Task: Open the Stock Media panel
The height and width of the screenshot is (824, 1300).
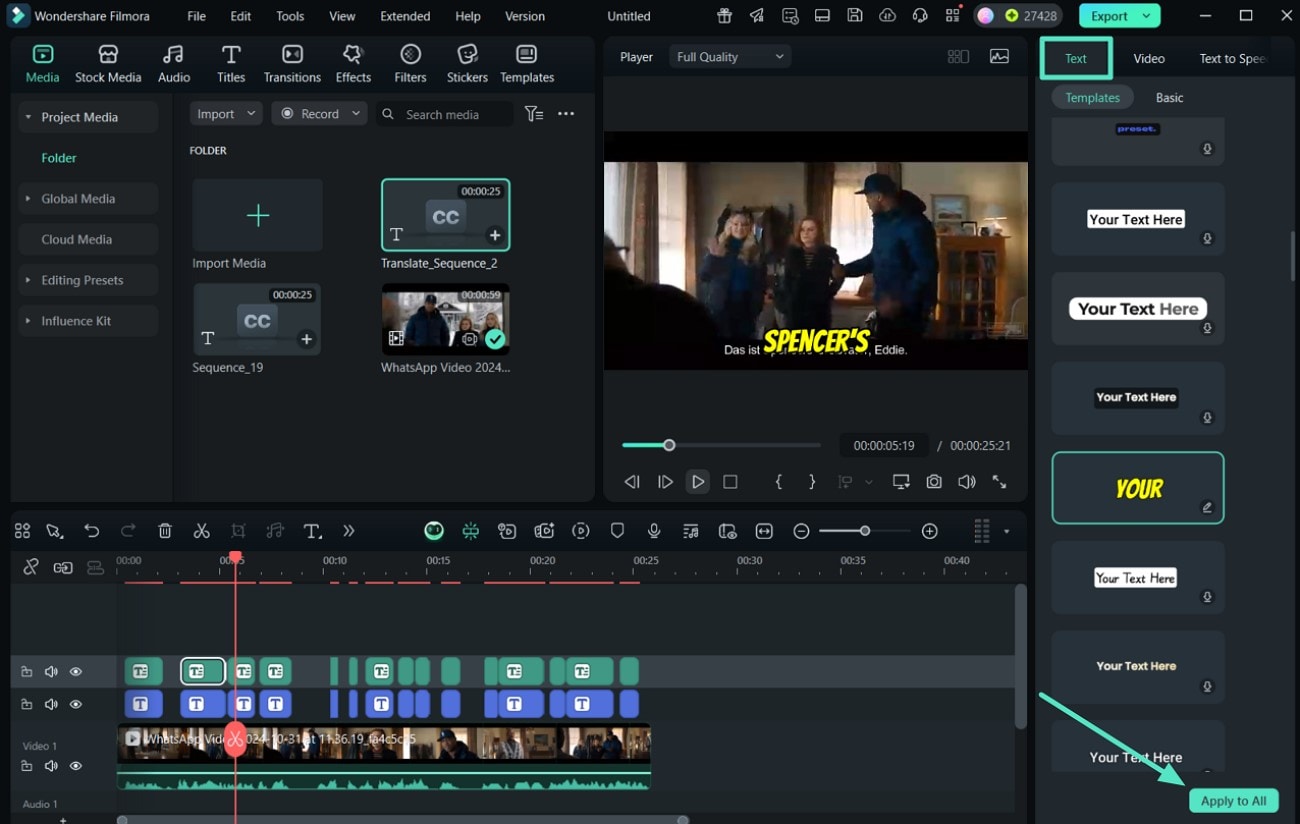Action: point(108,64)
